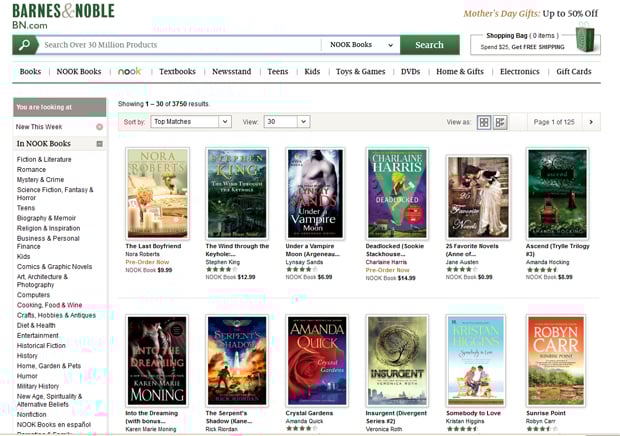Click the Search over 30 Million Products field
Viewport: 620px width, 436px height.
point(180,45)
